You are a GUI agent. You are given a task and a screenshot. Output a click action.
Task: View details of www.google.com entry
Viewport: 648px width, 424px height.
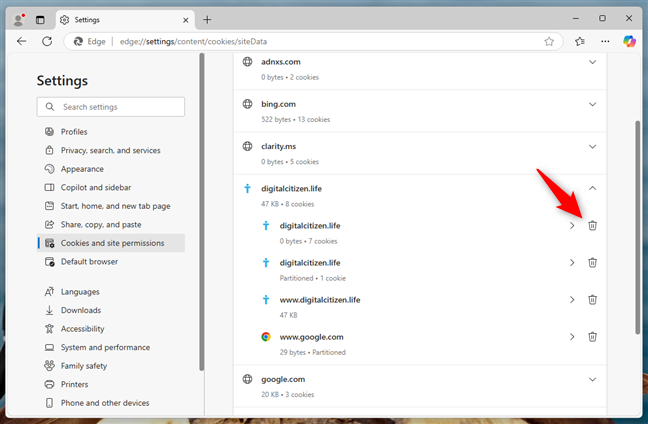click(572, 337)
